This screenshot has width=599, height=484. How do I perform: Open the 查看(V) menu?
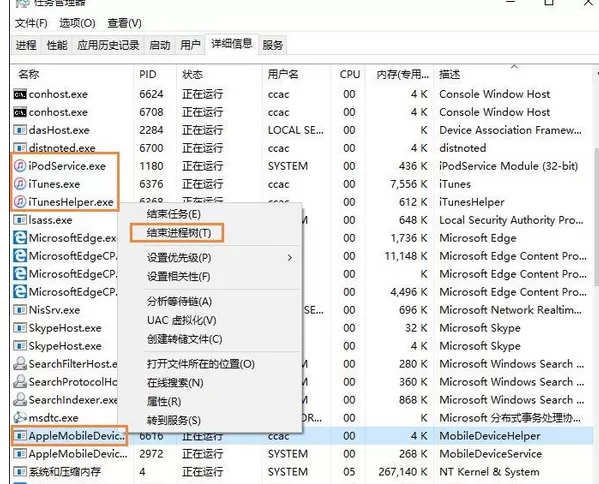(125, 23)
